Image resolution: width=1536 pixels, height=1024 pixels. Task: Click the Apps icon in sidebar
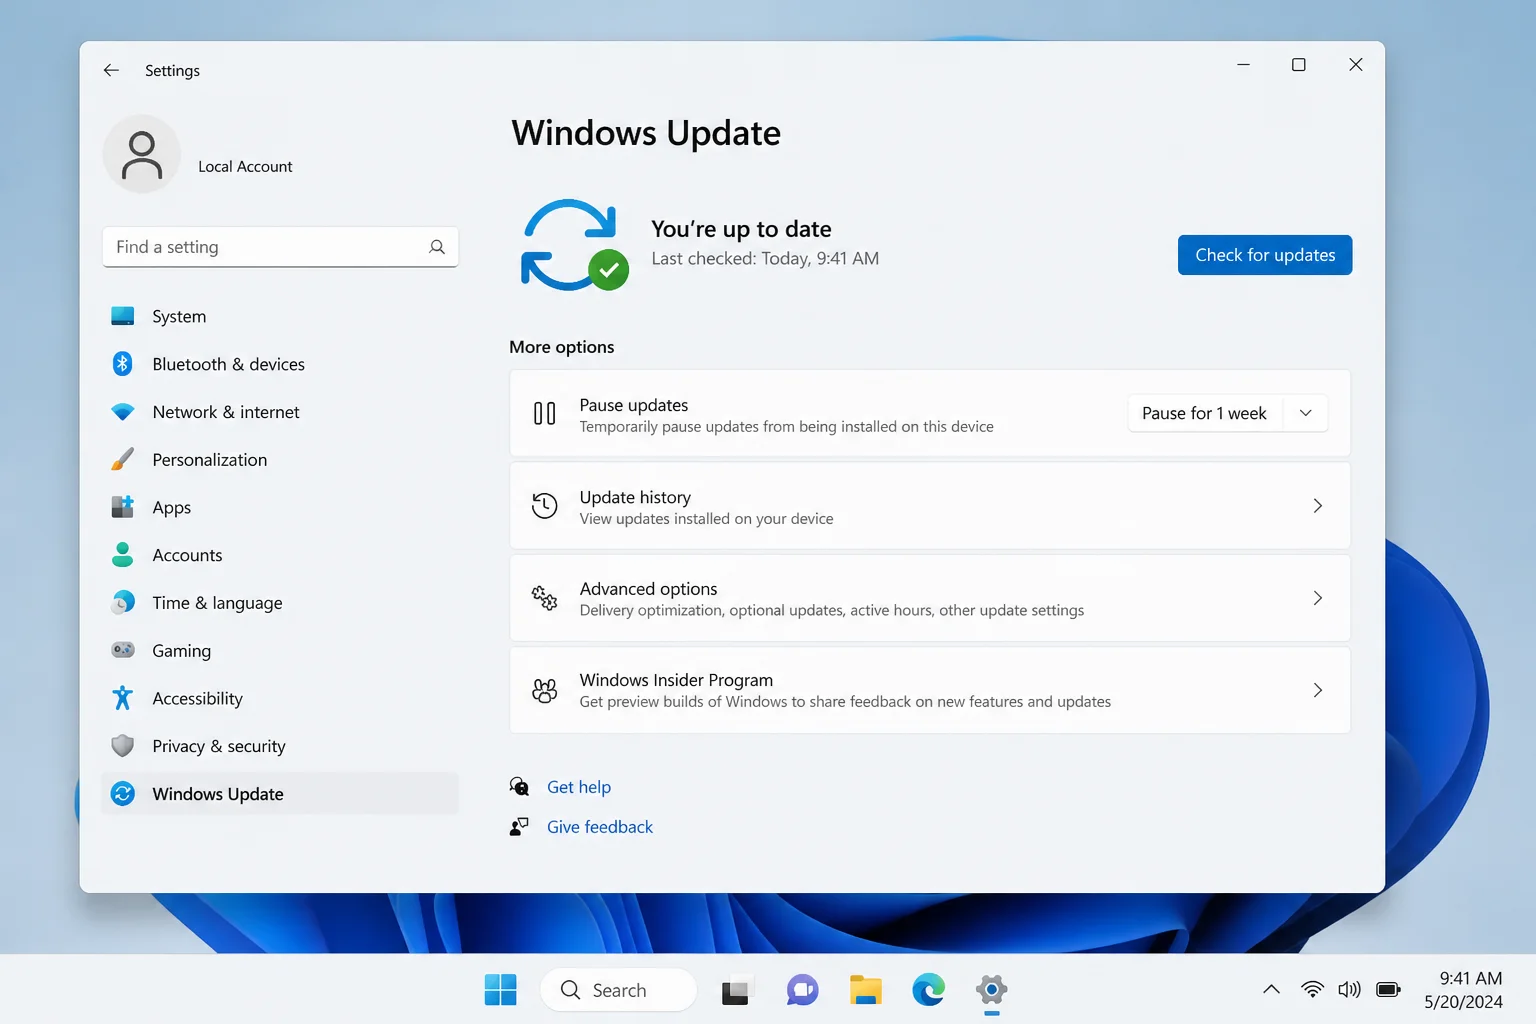pos(123,507)
